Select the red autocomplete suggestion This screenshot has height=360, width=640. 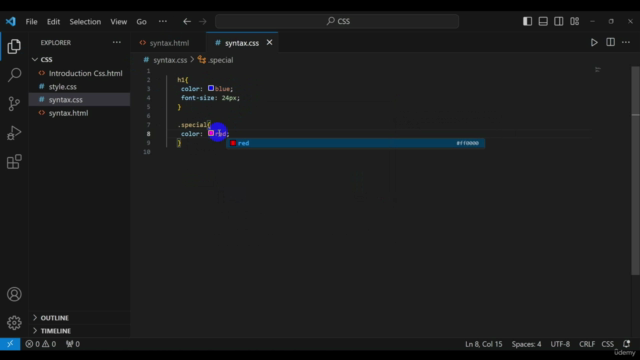coord(356,143)
